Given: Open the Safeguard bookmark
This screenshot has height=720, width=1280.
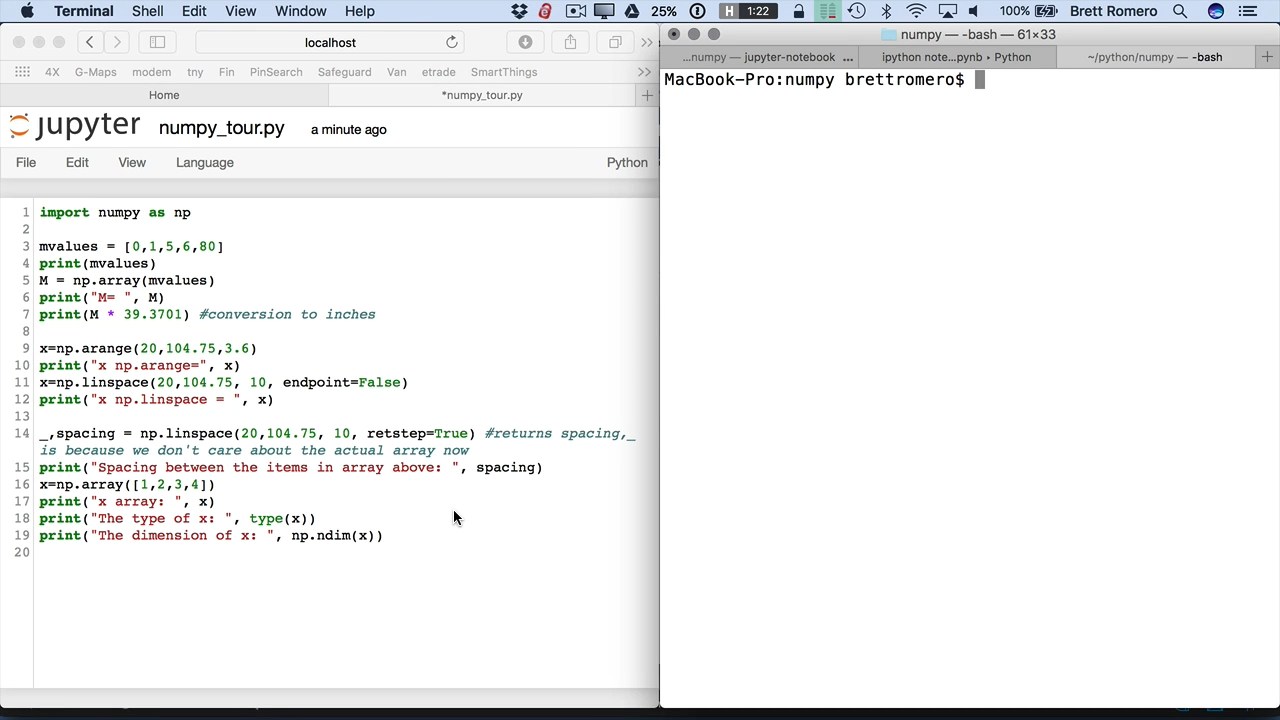Looking at the screenshot, I should pos(344,72).
